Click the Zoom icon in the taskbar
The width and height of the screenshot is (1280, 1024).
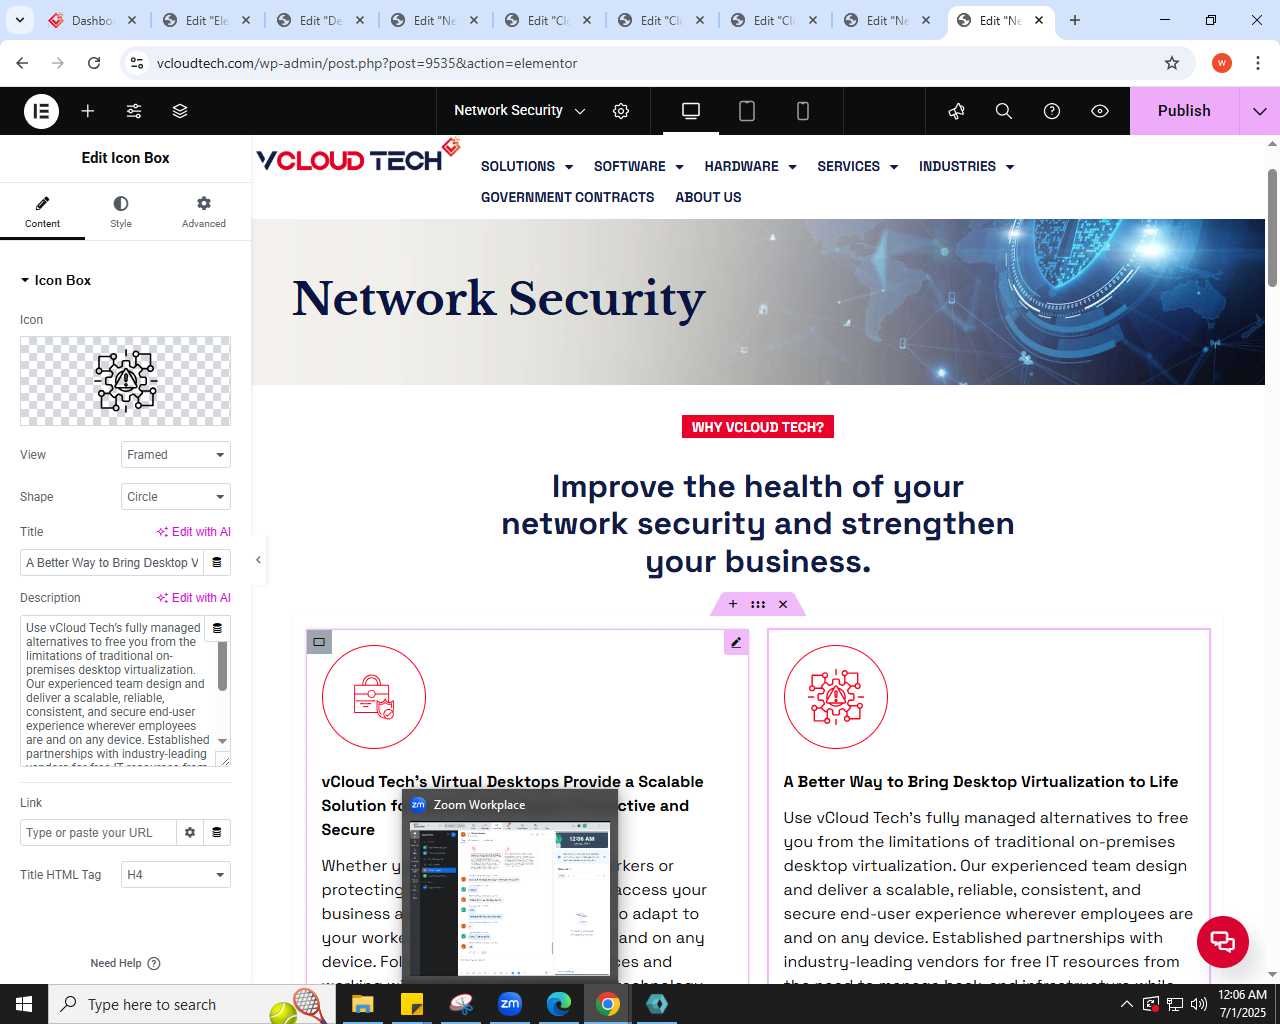[x=510, y=1004]
